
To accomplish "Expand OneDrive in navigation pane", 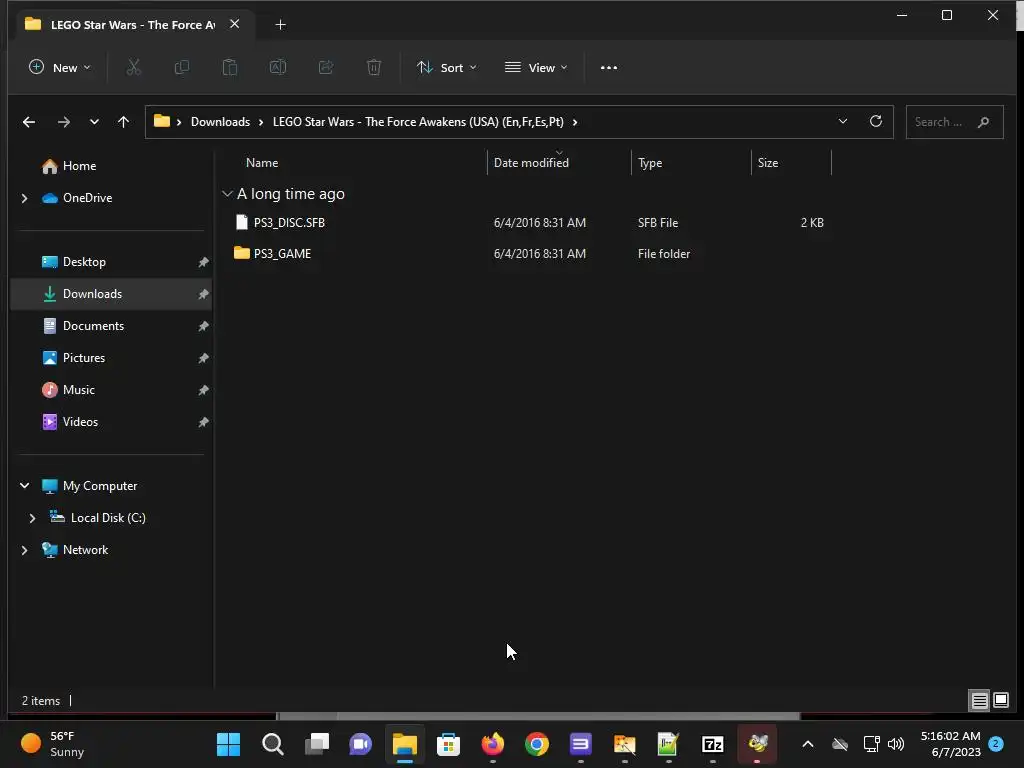I will tap(24, 198).
